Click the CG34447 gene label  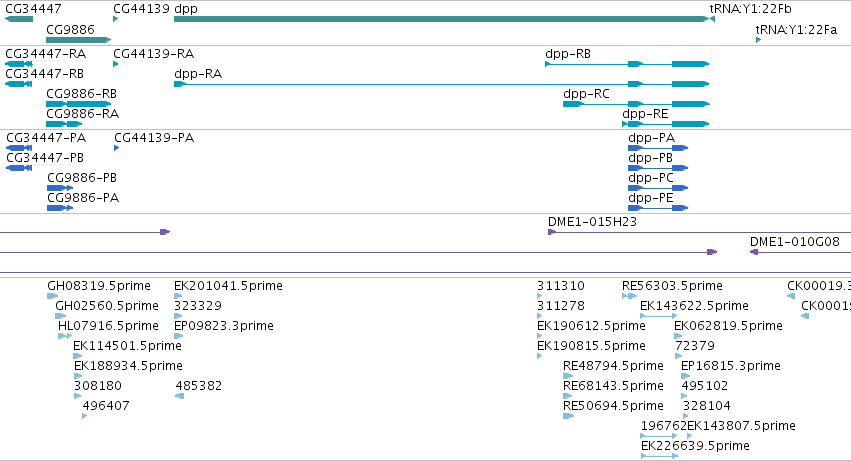(33, 9)
